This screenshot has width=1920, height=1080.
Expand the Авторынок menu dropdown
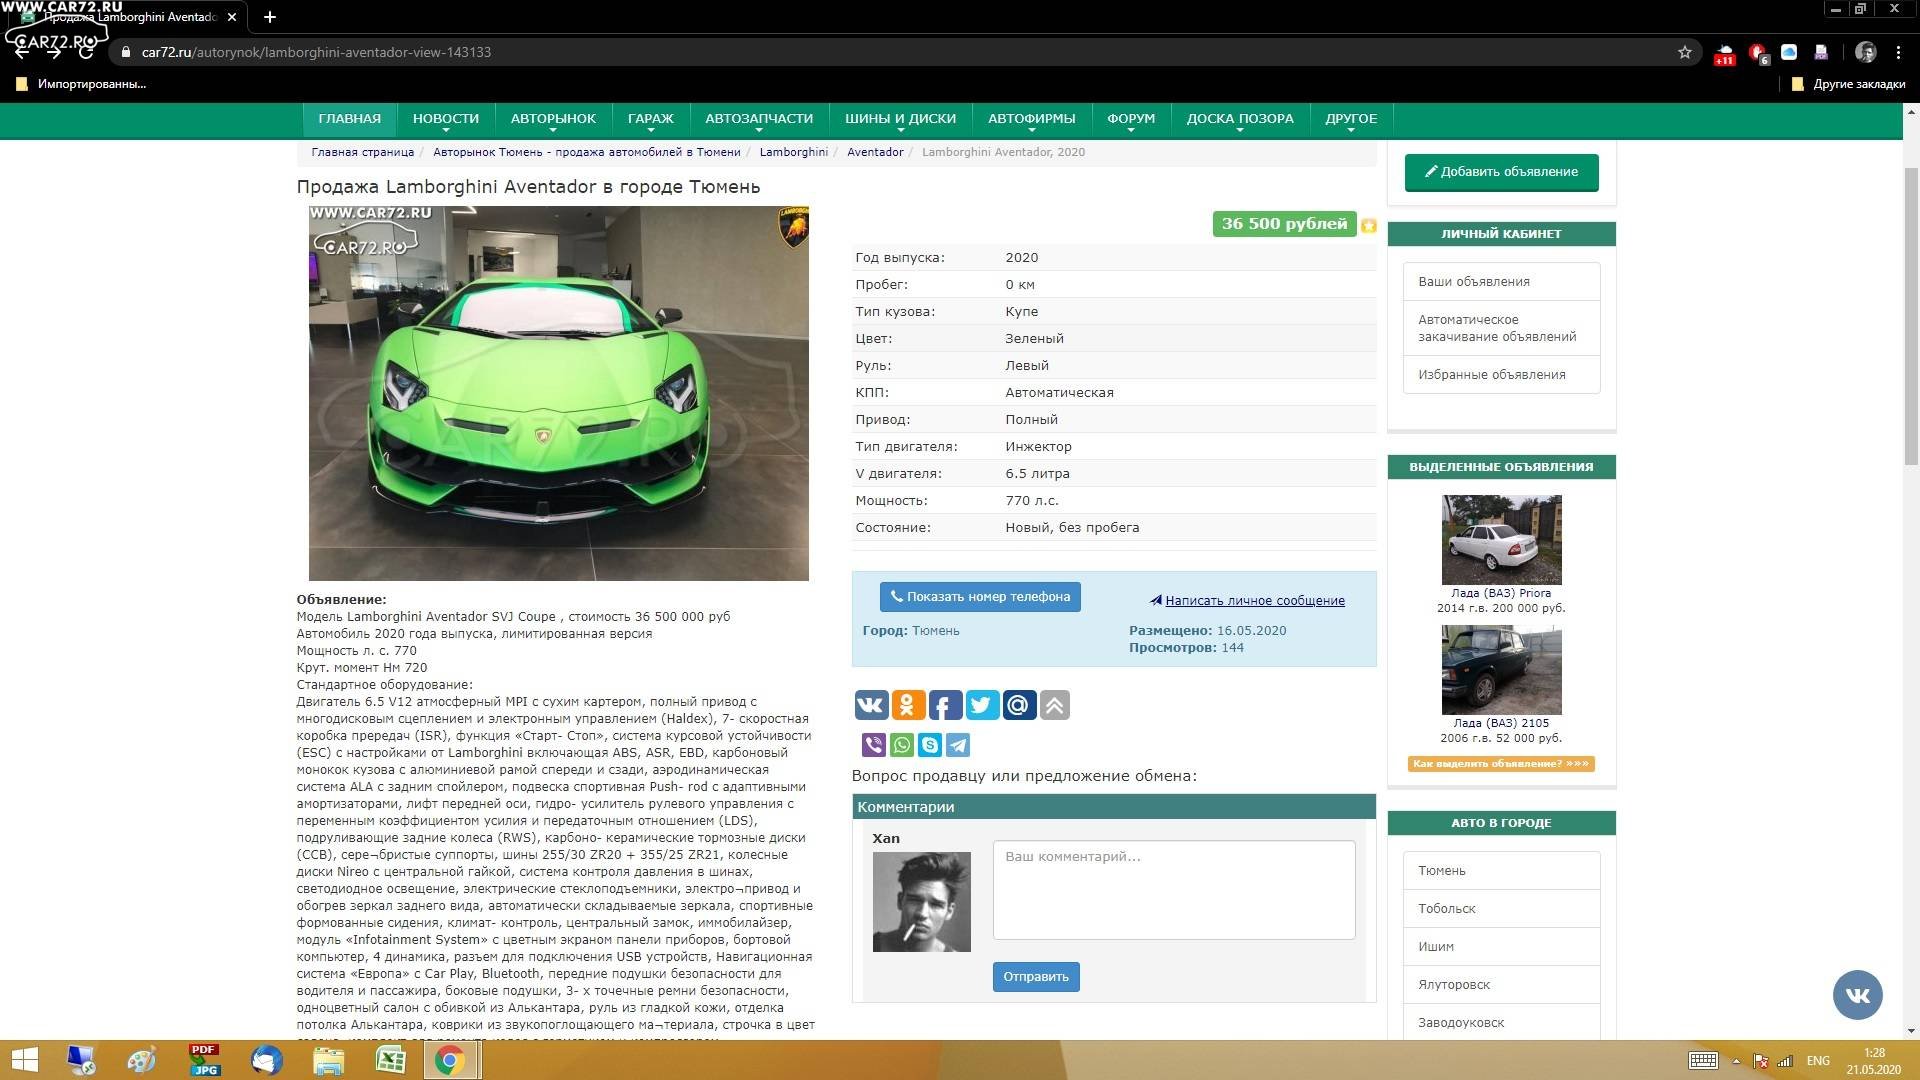click(x=553, y=119)
